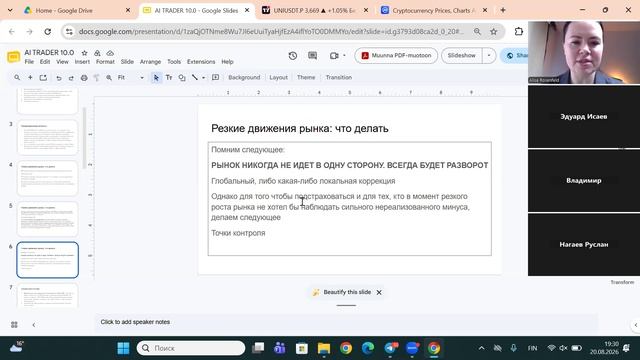Click the Windows search box
The height and width of the screenshot is (360, 640).
[191, 348]
